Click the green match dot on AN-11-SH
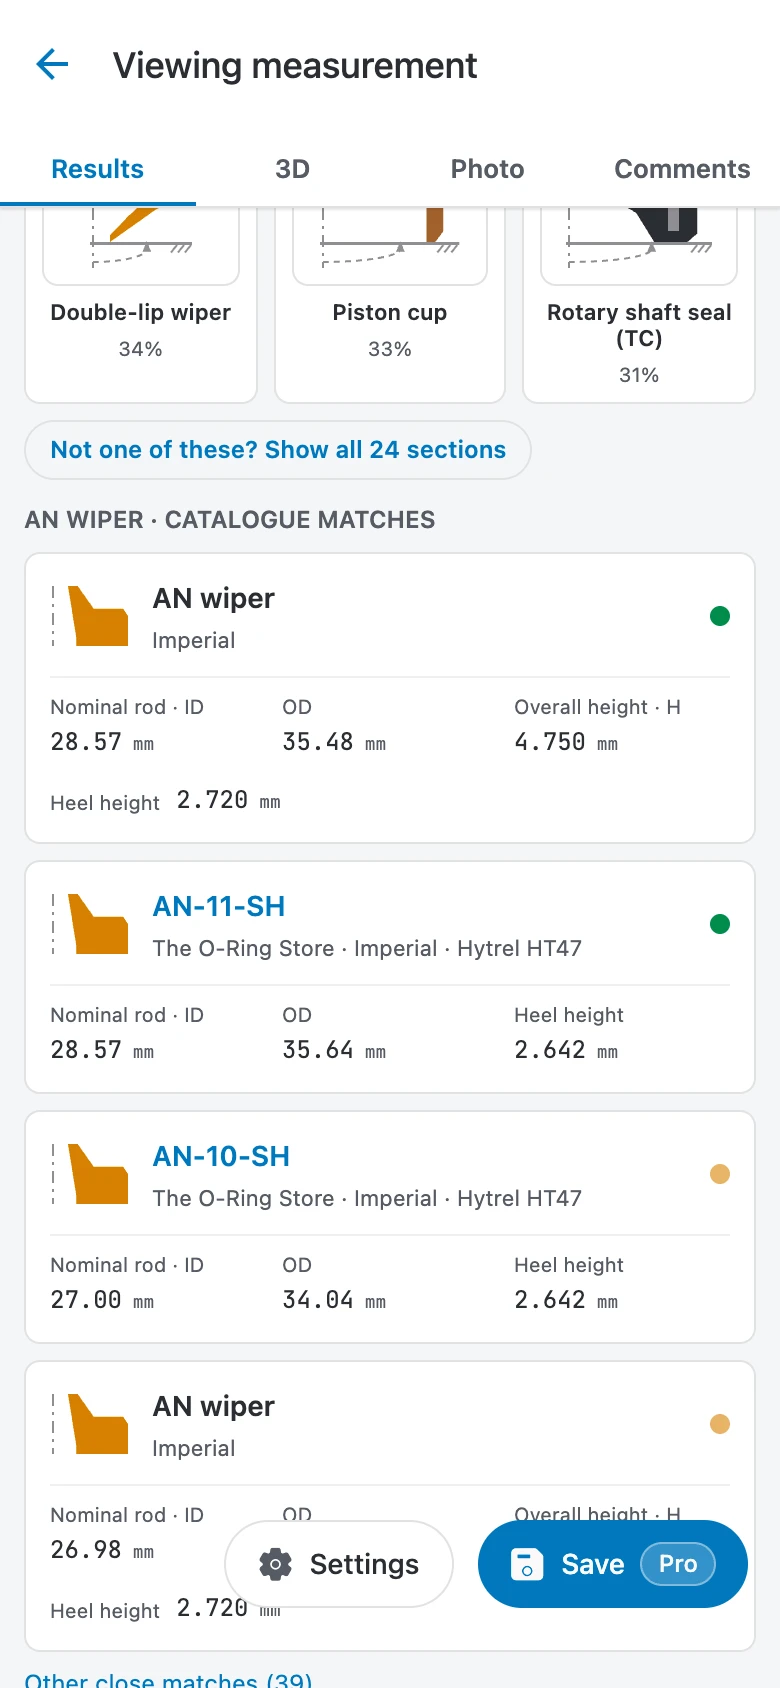Viewport: 780px width, 1688px height. click(720, 924)
